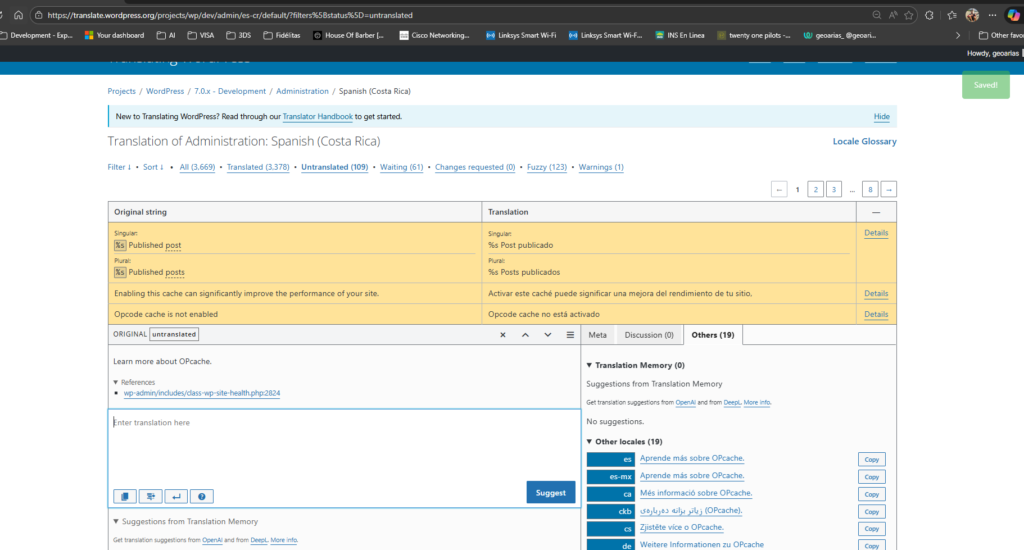This screenshot has height=550, width=1024.
Task: Copy the es-mx locale translation
Action: (871, 477)
